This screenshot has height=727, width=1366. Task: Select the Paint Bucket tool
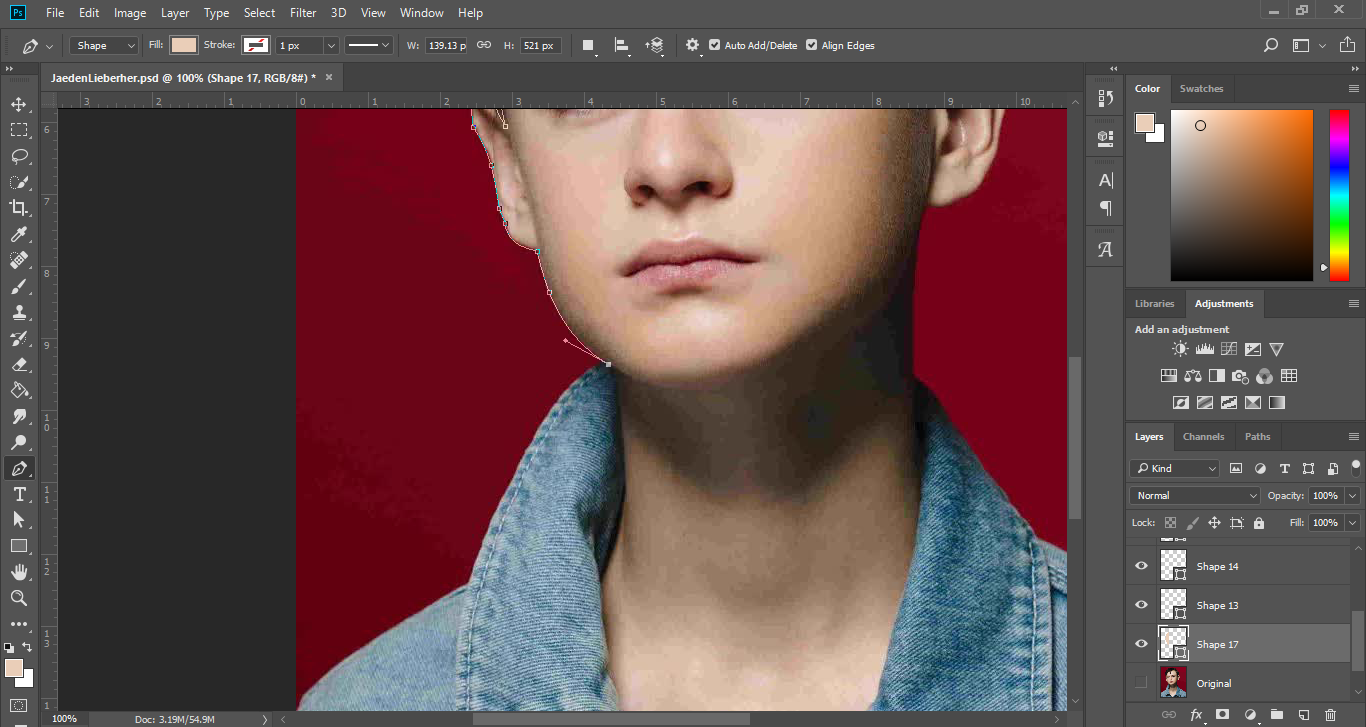click(x=19, y=390)
